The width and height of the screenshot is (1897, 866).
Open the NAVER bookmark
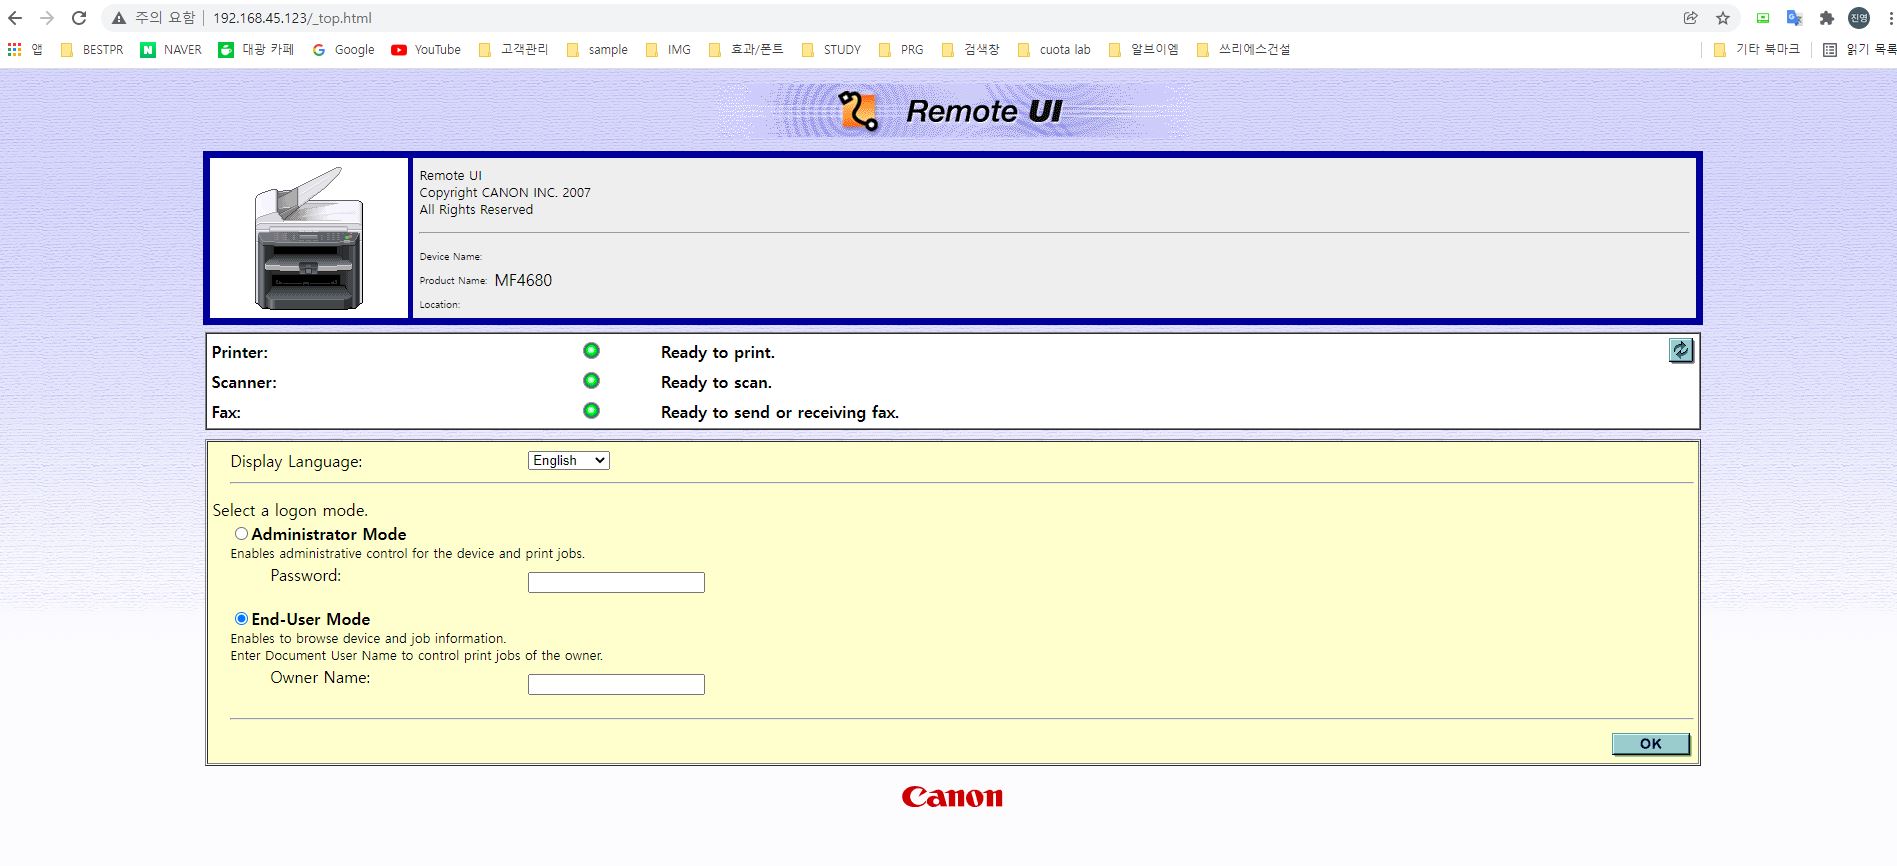(x=171, y=49)
